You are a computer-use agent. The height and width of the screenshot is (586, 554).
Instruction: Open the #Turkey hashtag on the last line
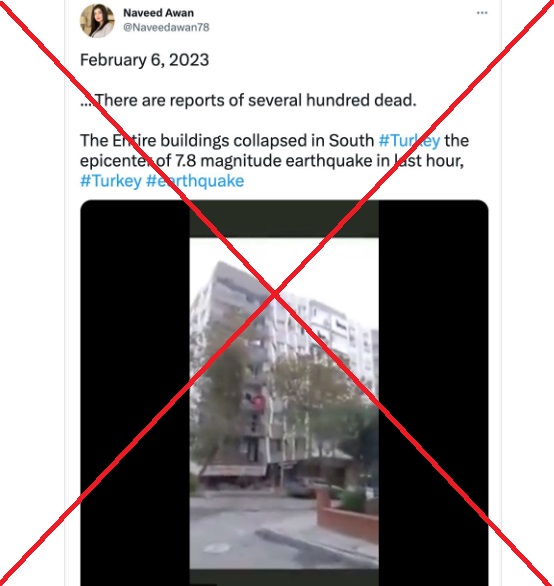[111, 181]
